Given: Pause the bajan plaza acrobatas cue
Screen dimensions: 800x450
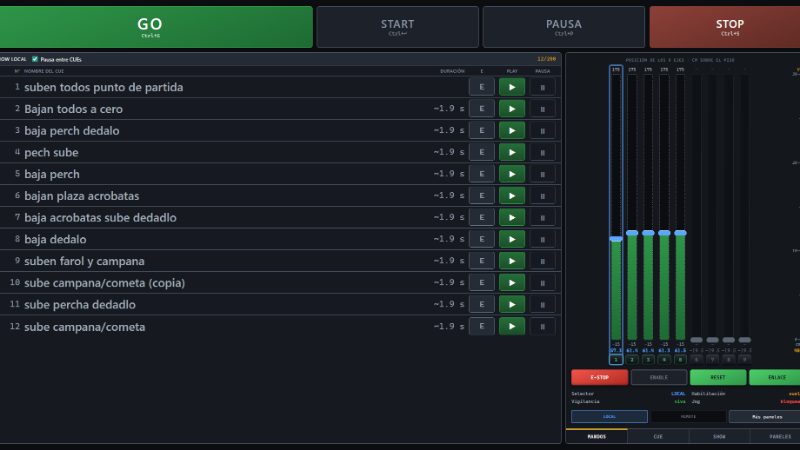Looking at the screenshot, I should coord(542,196).
